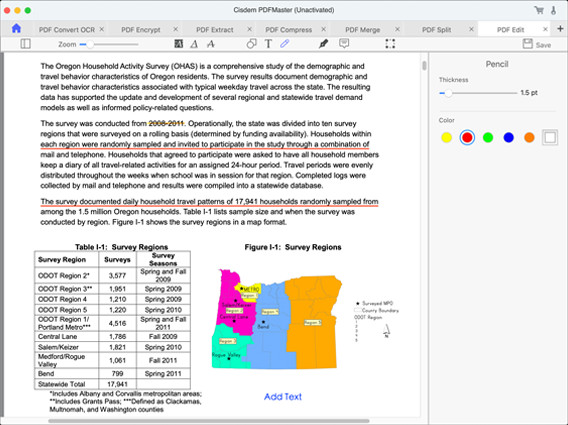Click the activation key icon
568x425 pixels.
pos(554,10)
